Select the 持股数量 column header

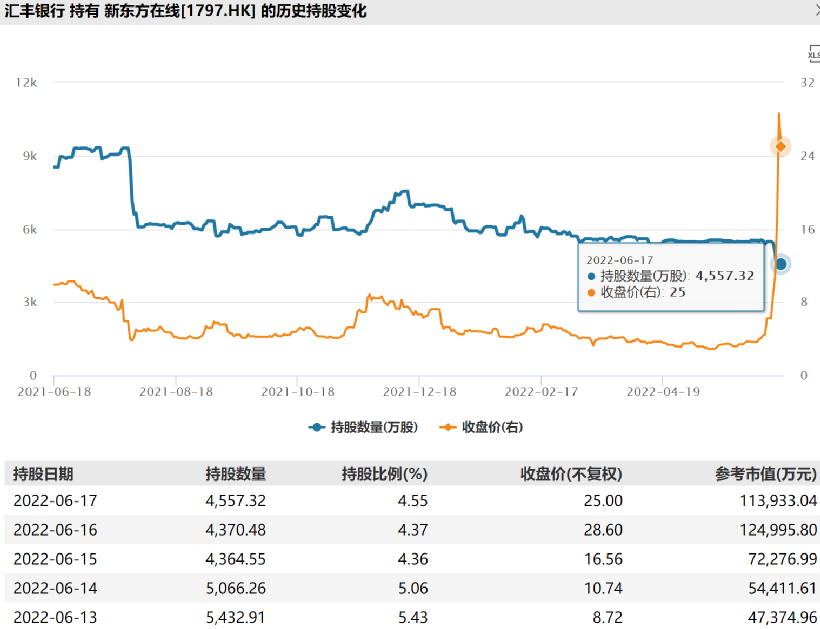[235, 474]
